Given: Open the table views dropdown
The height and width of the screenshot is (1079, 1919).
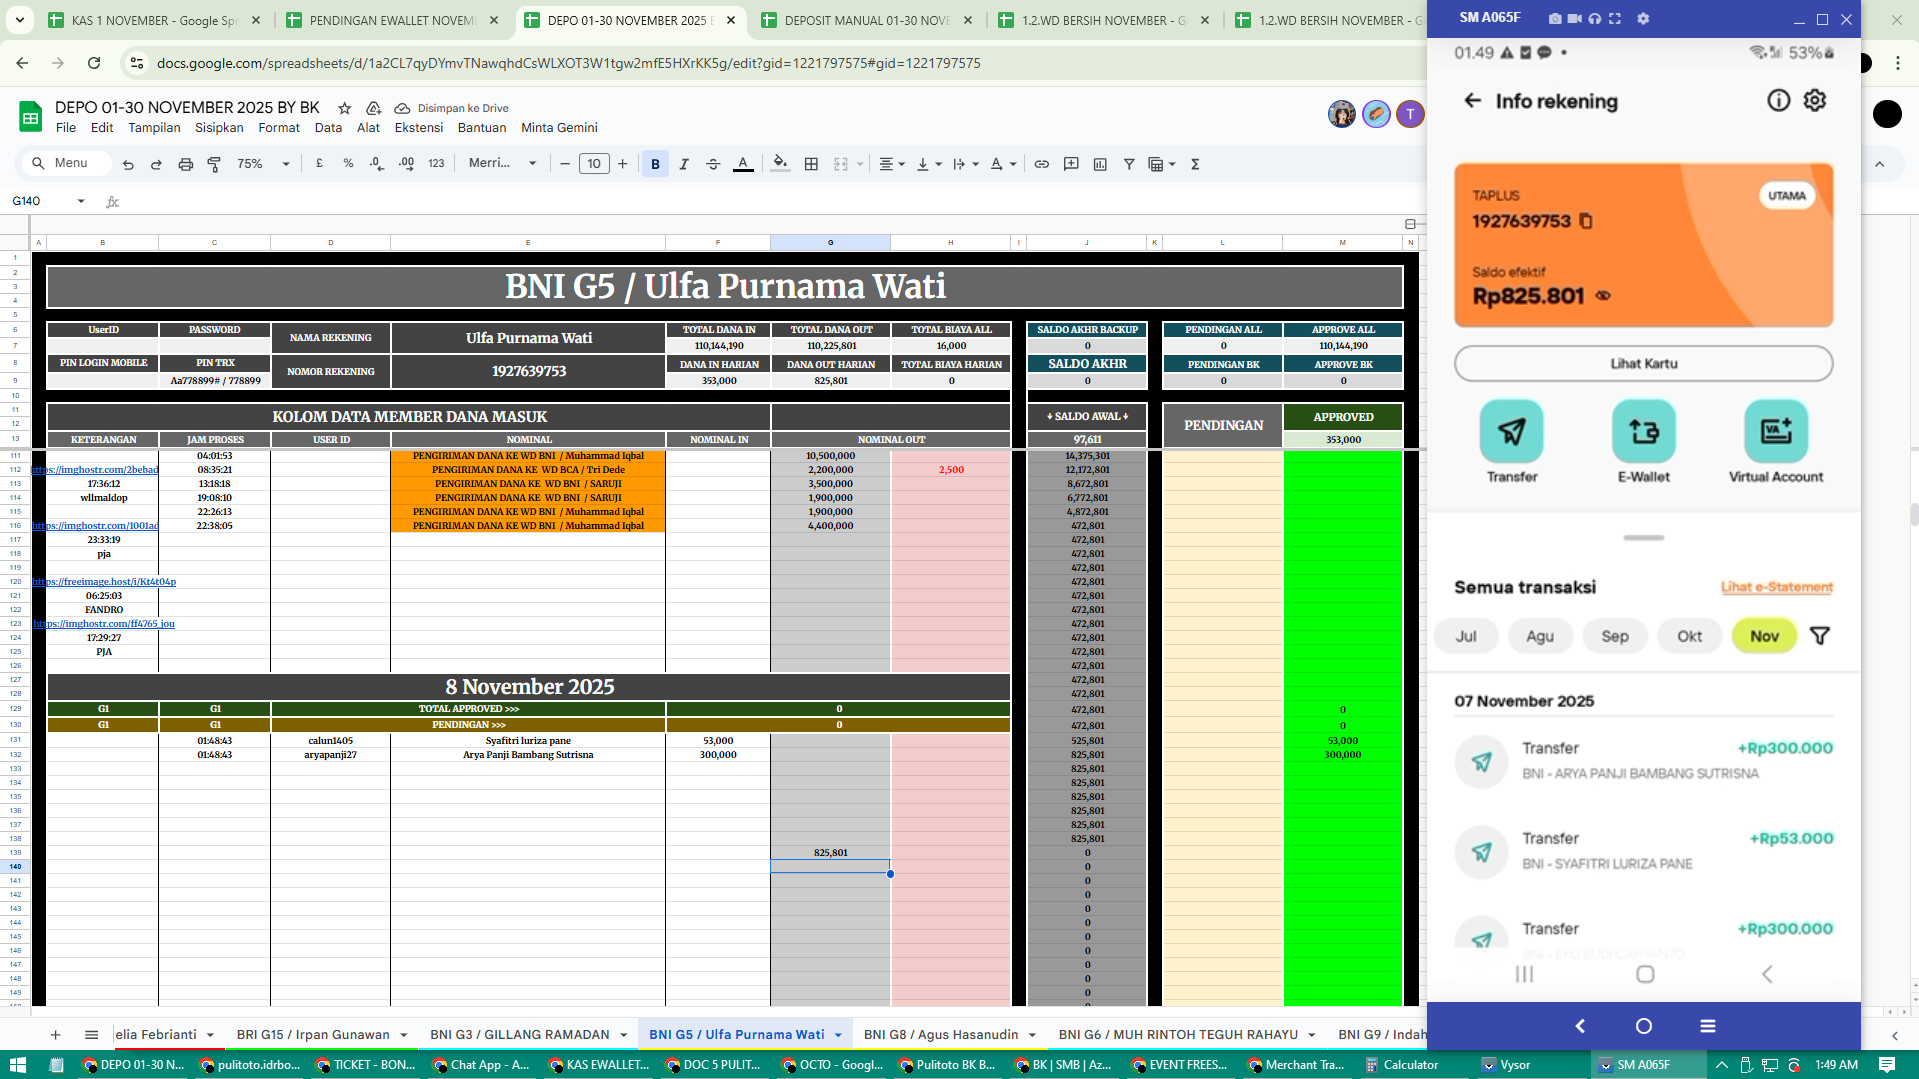Looking at the screenshot, I should point(1162,164).
